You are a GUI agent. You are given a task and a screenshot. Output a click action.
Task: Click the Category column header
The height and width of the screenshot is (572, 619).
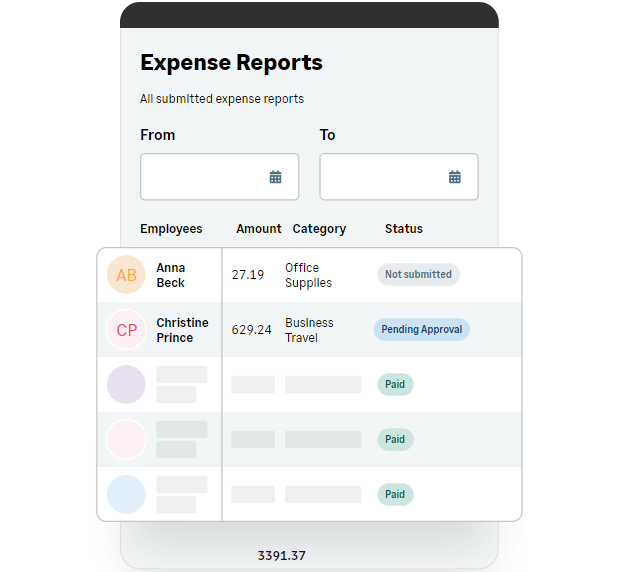tap(319, 229)
